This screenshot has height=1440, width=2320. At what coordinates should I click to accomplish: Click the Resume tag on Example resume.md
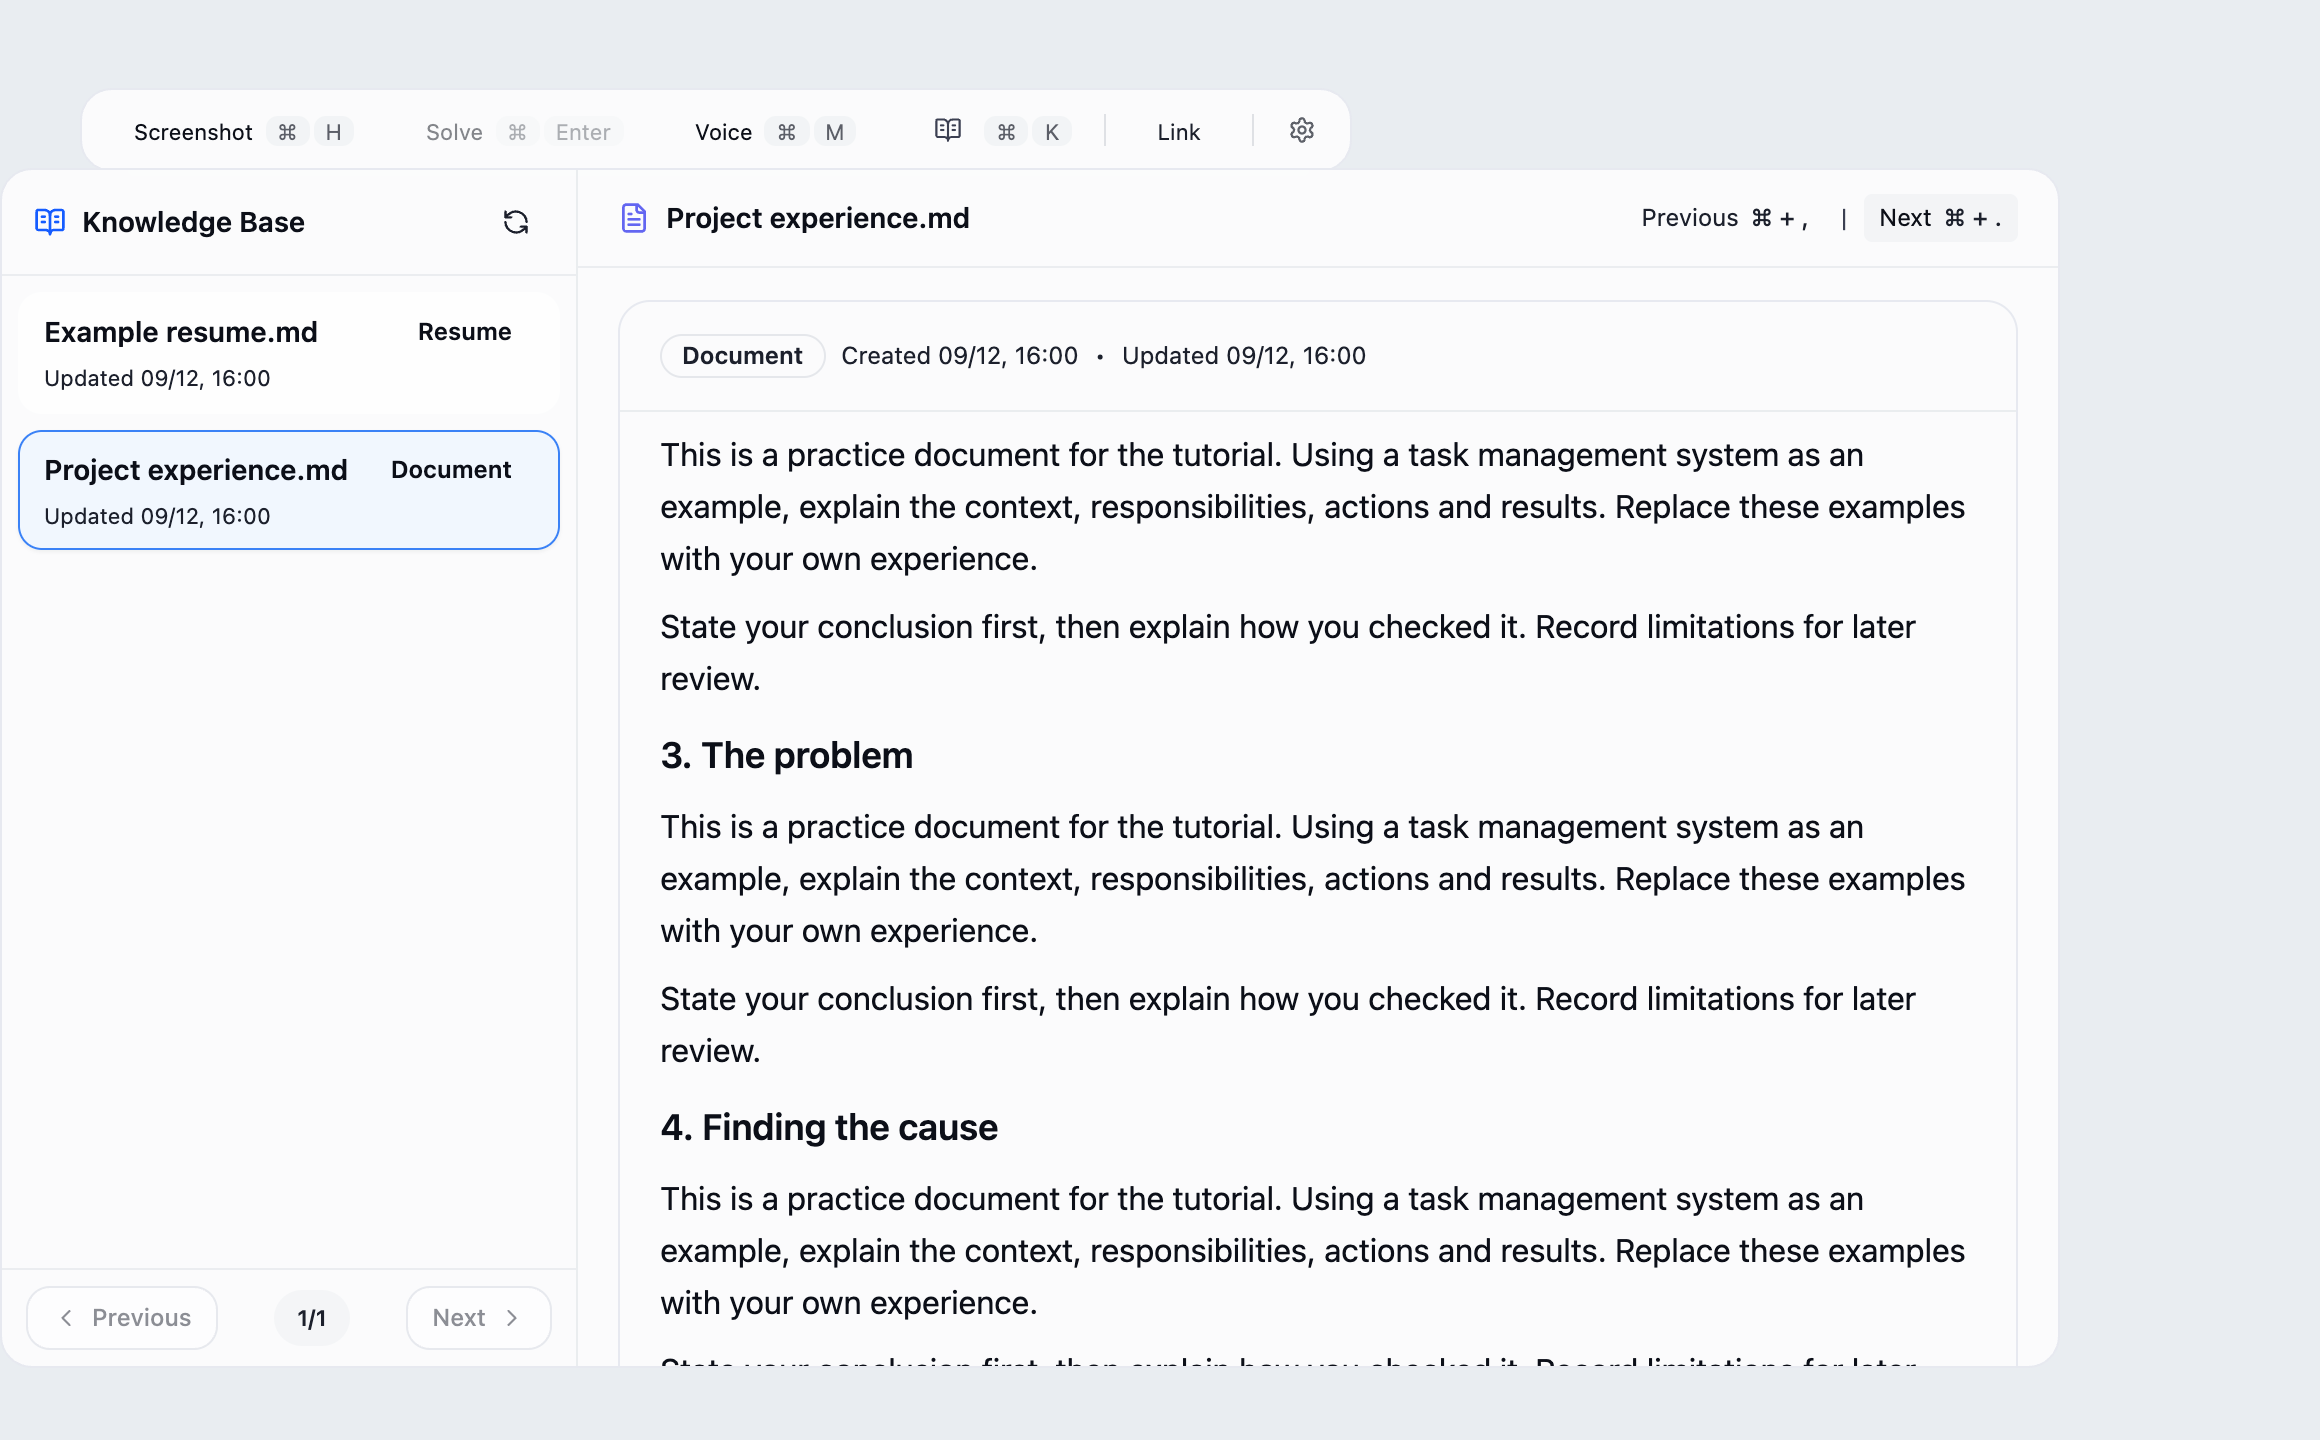point(464,332)
